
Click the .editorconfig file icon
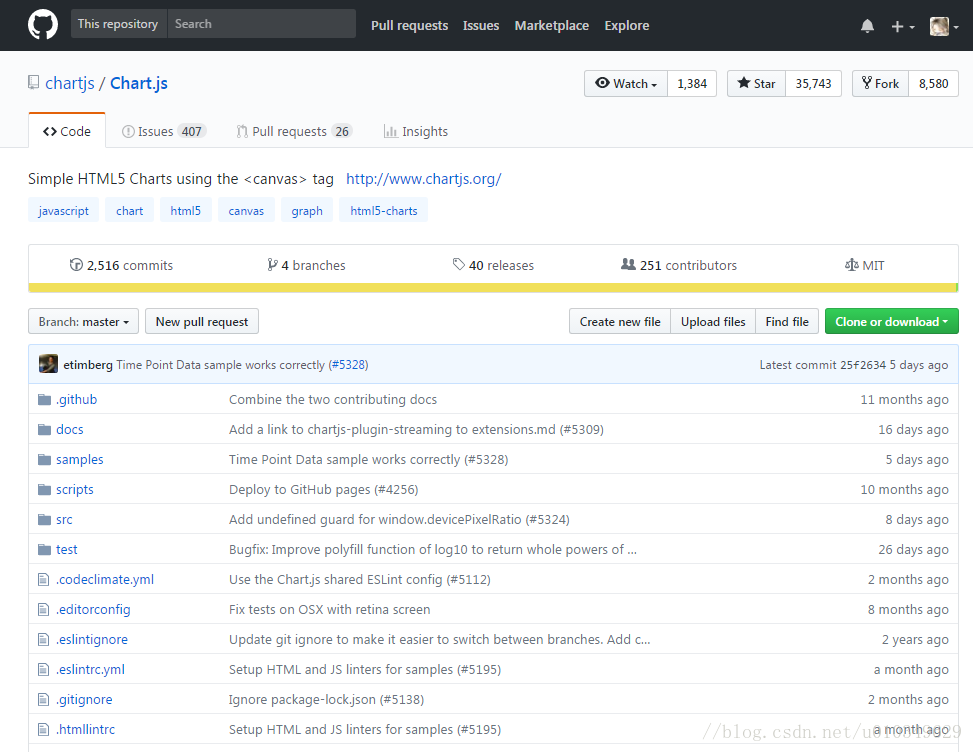coord(43,609)
